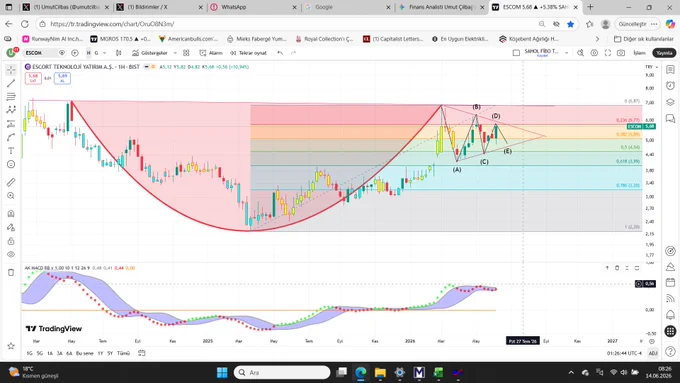Select the 5G date range
Screen dimensions: 680x383
tap(40, 354)
